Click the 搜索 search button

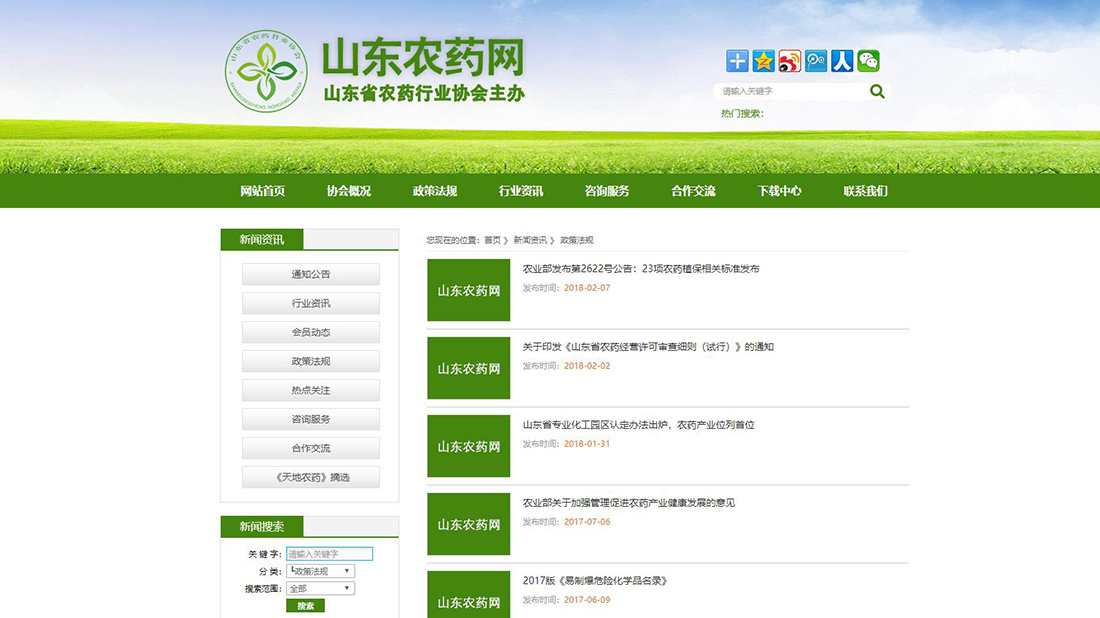[306, 605]
